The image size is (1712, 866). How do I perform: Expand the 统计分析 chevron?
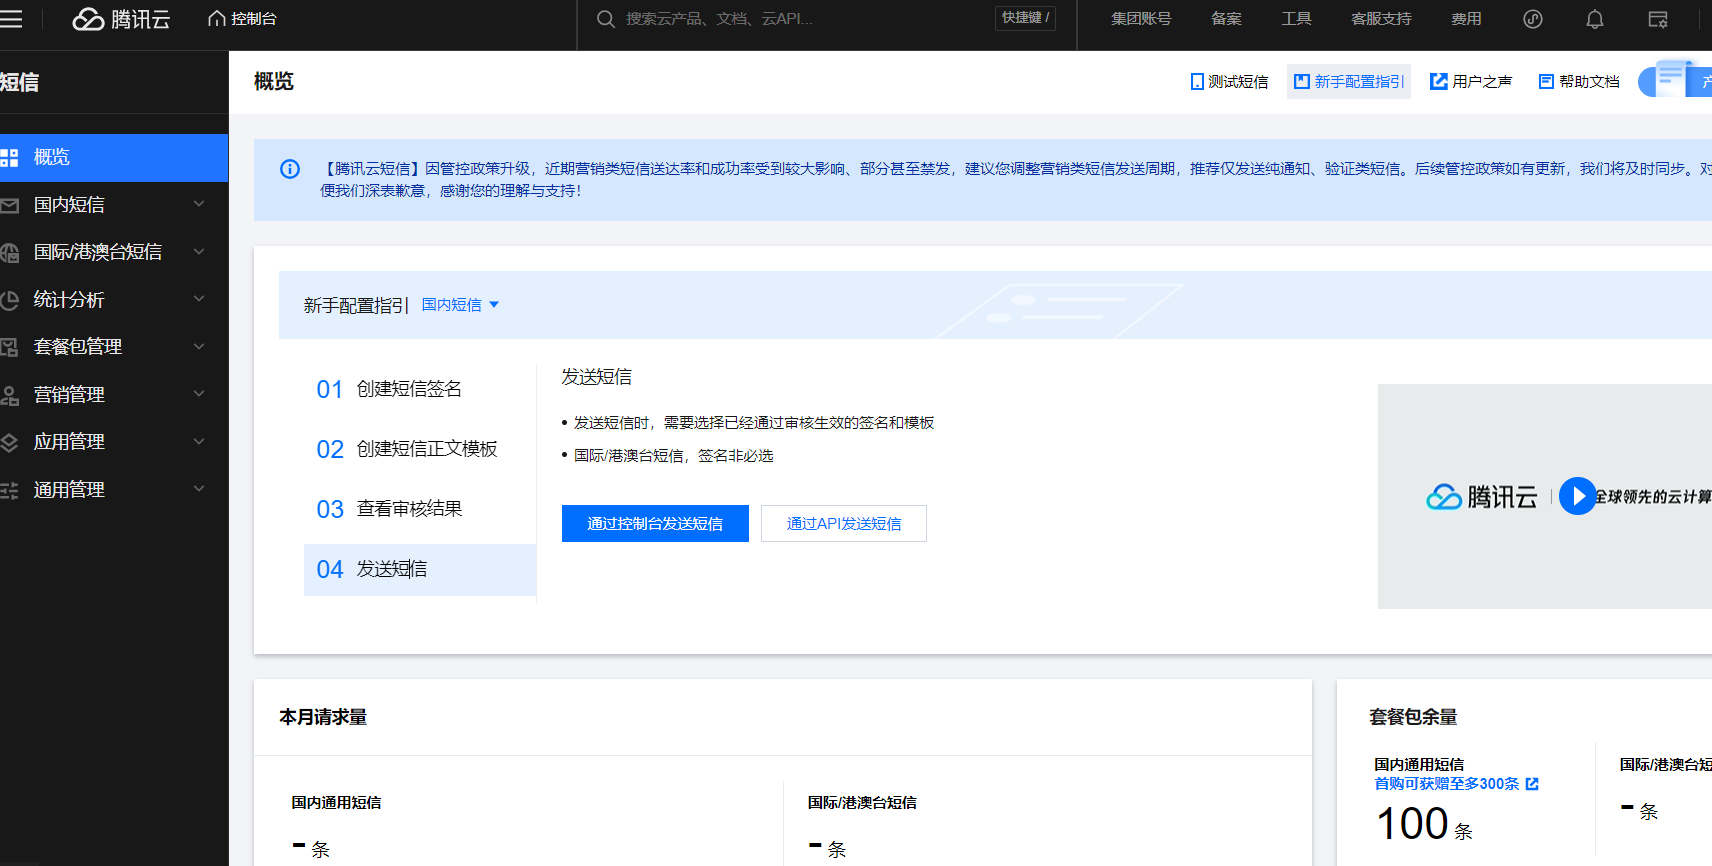pyautogui.click(x=199, y=299)
